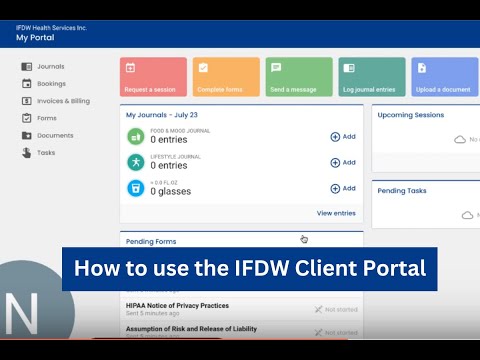Click the Upload a document card

click(445, 77)
